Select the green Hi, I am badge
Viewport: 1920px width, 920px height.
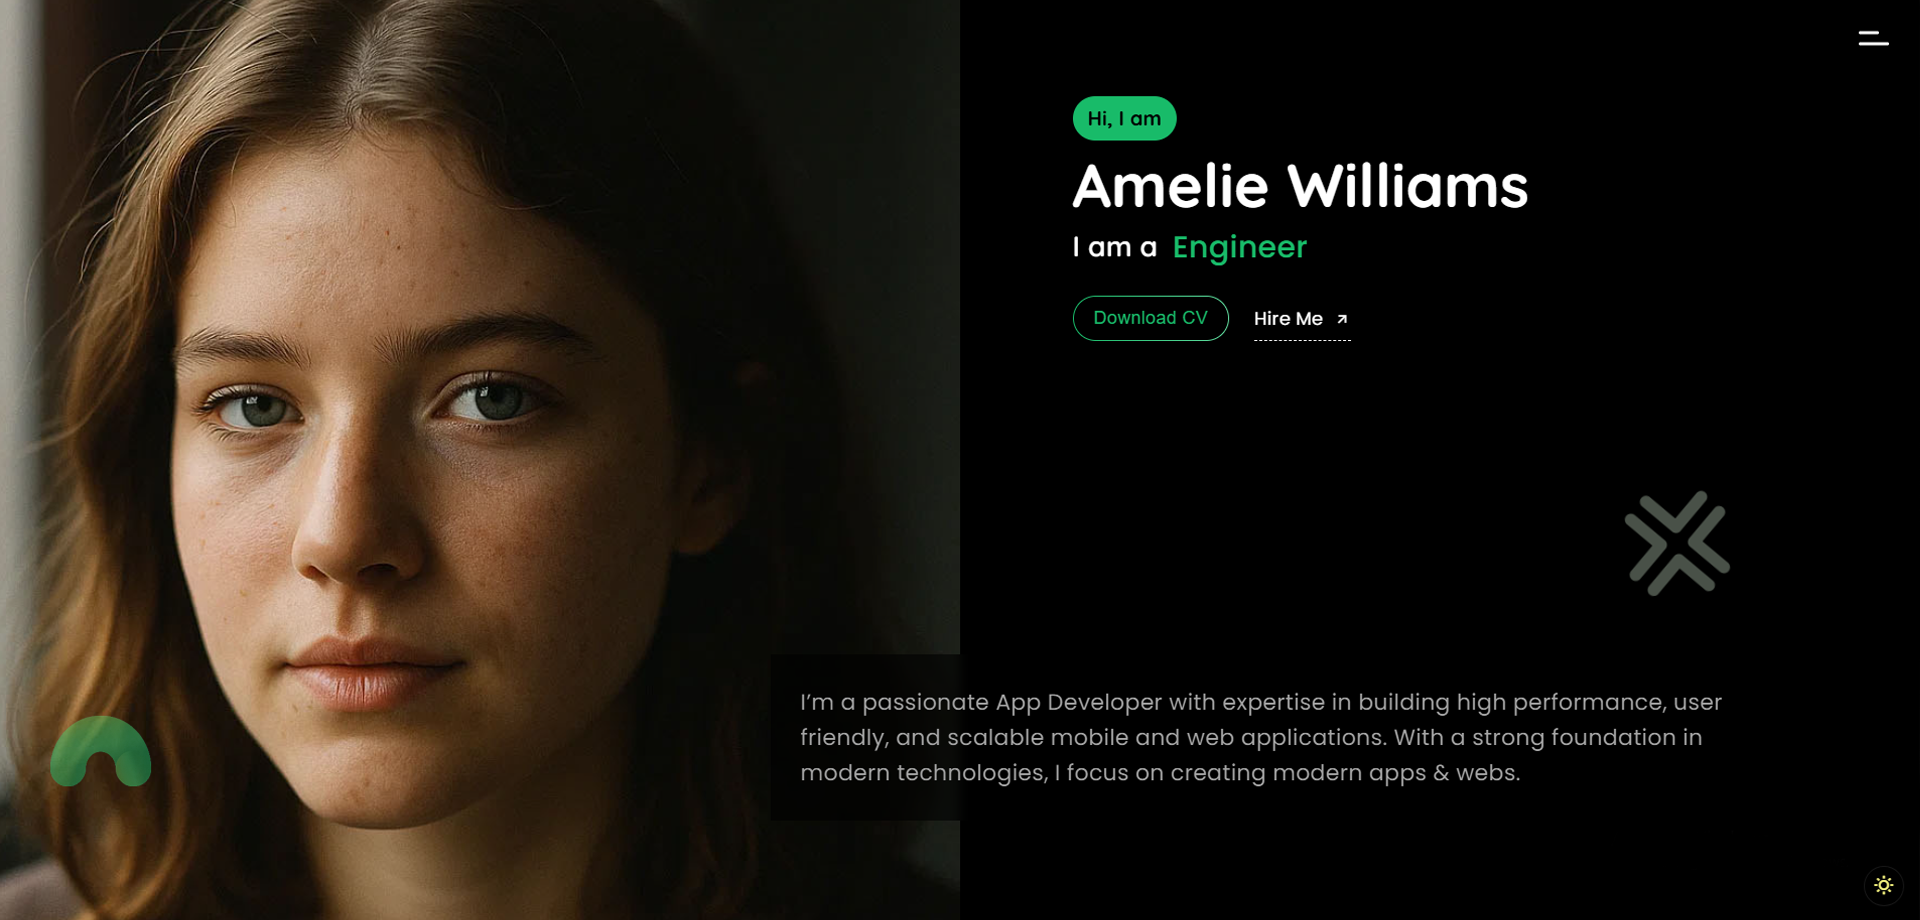(x=1124, y=118)
